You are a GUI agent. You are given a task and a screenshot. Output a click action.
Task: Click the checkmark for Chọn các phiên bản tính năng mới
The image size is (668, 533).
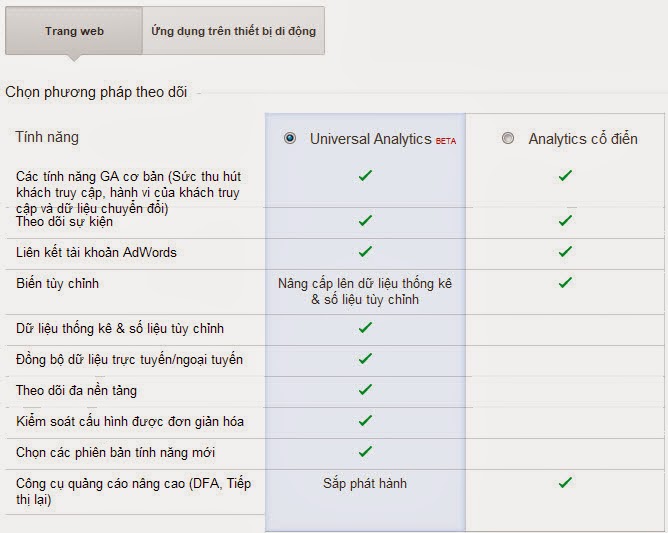click(365, 451)
